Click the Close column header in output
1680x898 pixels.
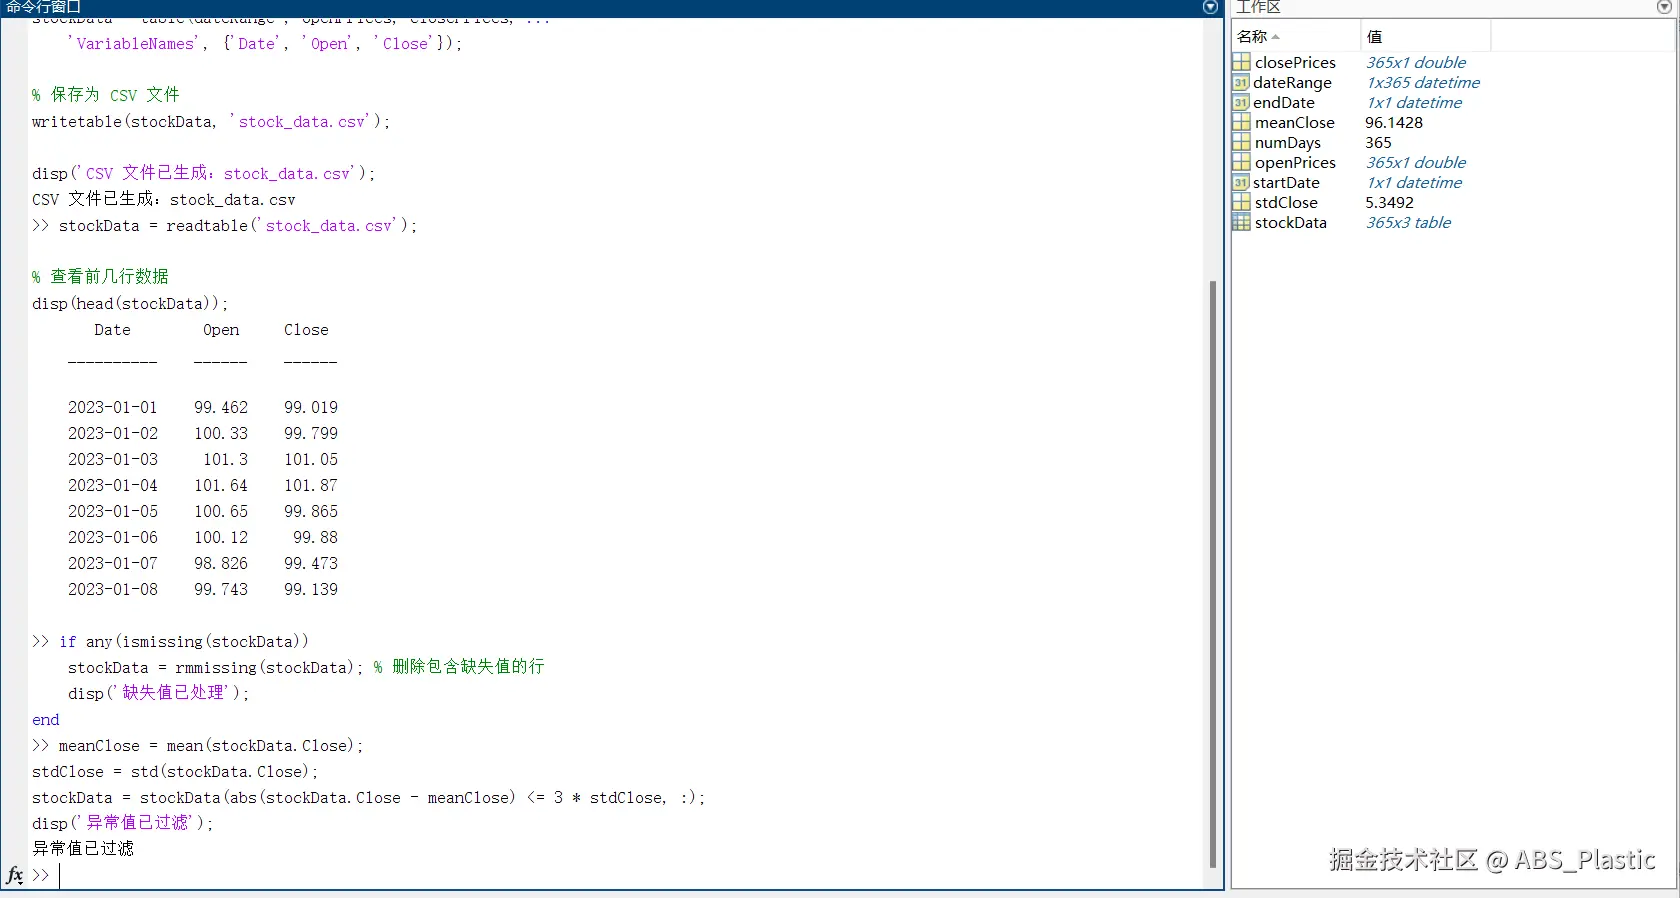tap(306, 330)
